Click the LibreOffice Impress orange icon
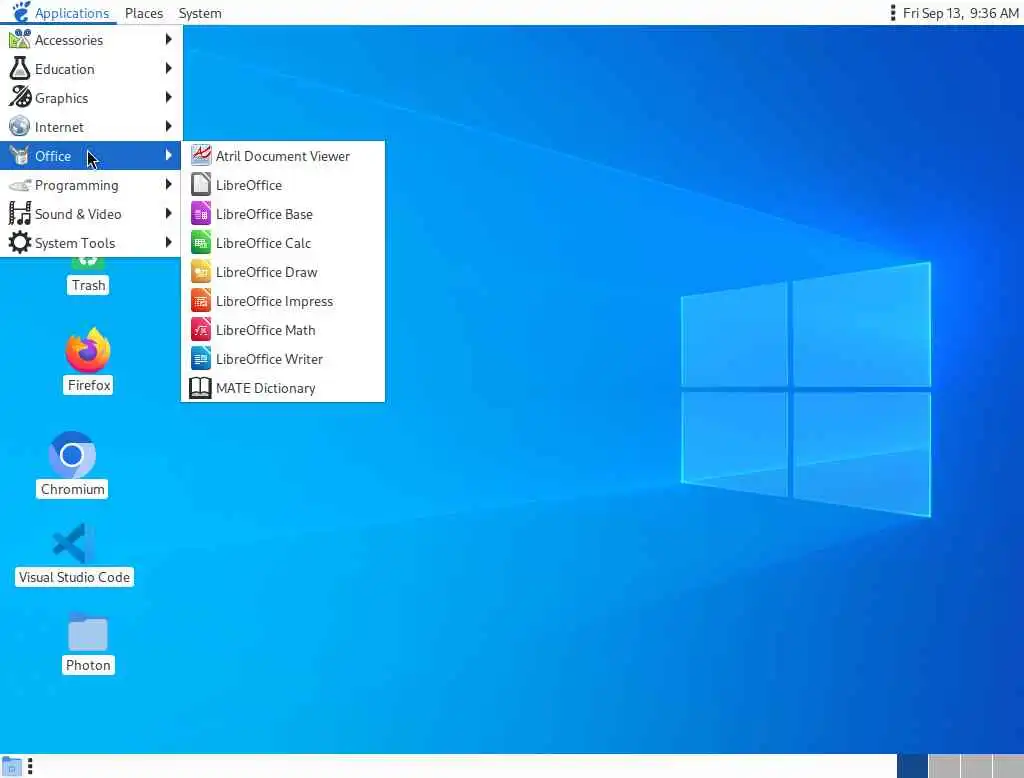The image size is (1024, 778). pos(200,301)
